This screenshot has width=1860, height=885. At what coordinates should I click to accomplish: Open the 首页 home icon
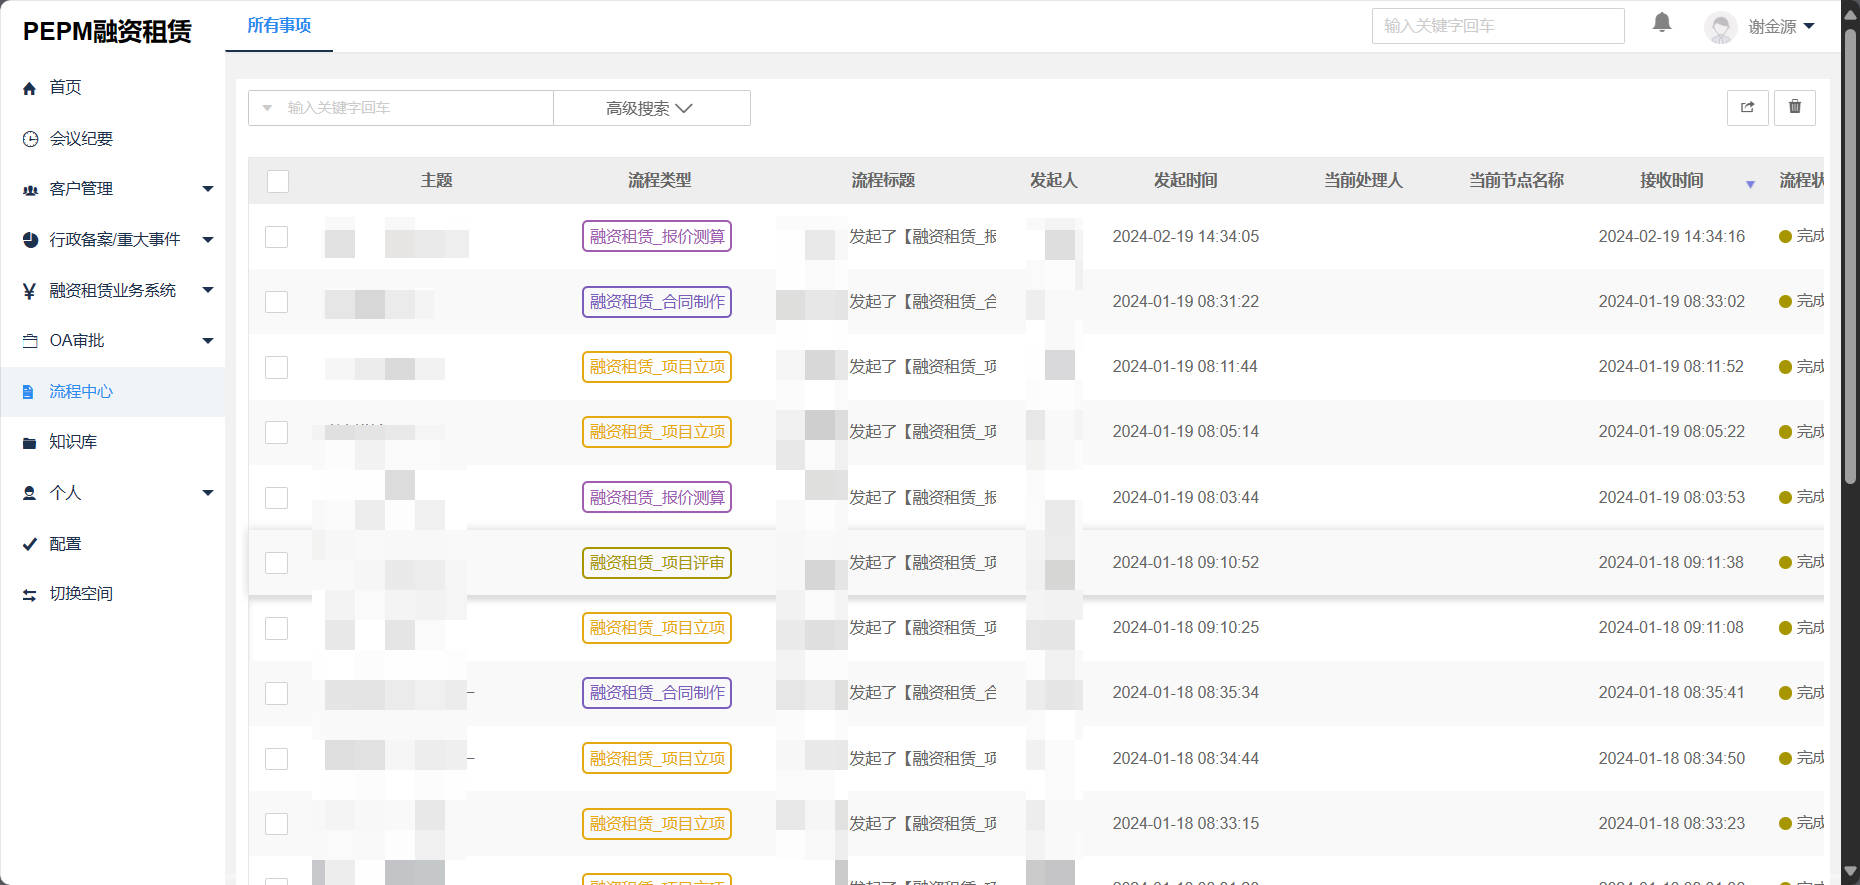click(30, 88)
